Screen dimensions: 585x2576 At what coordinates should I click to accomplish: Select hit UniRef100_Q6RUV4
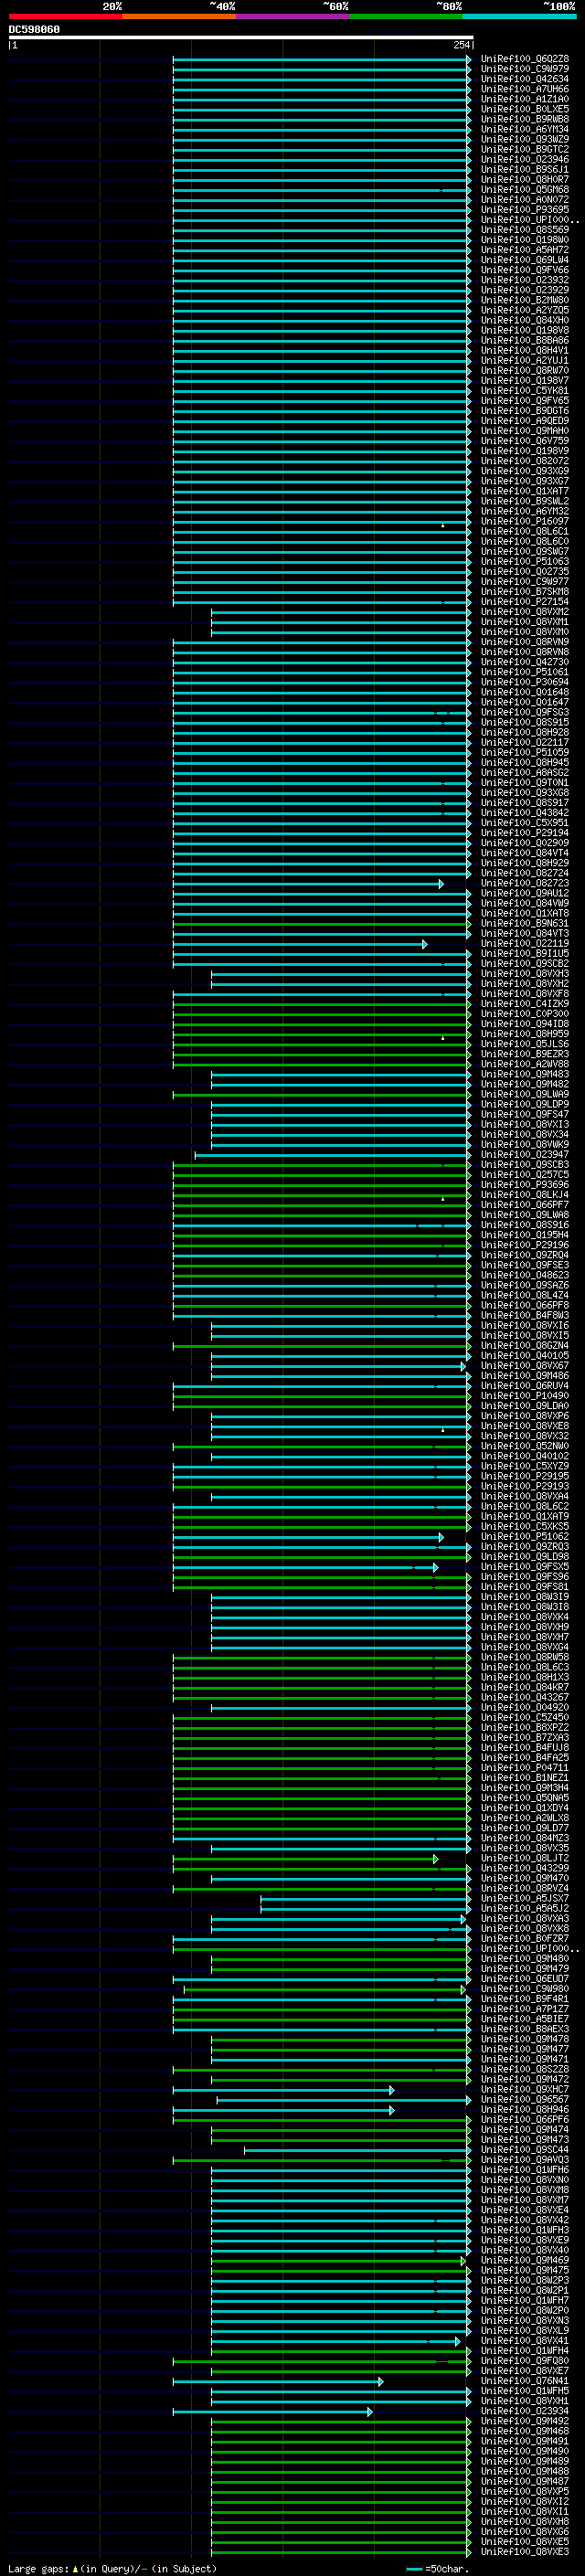(525, 1385)
